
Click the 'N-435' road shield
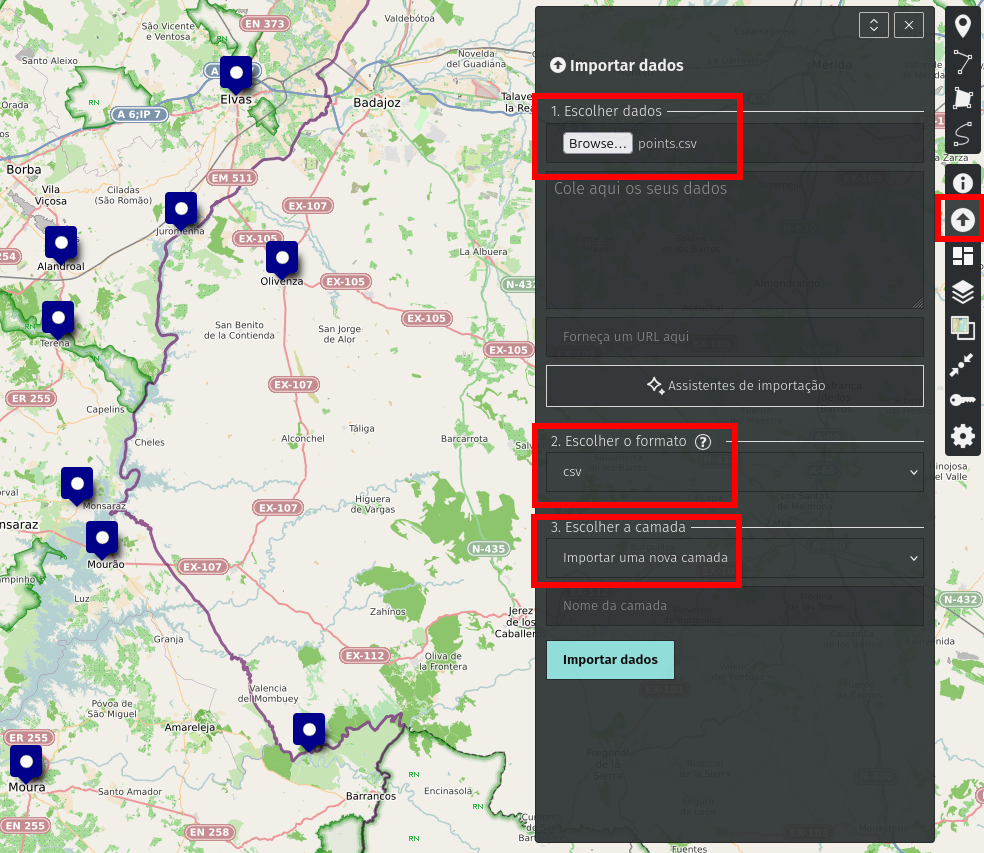488,549
